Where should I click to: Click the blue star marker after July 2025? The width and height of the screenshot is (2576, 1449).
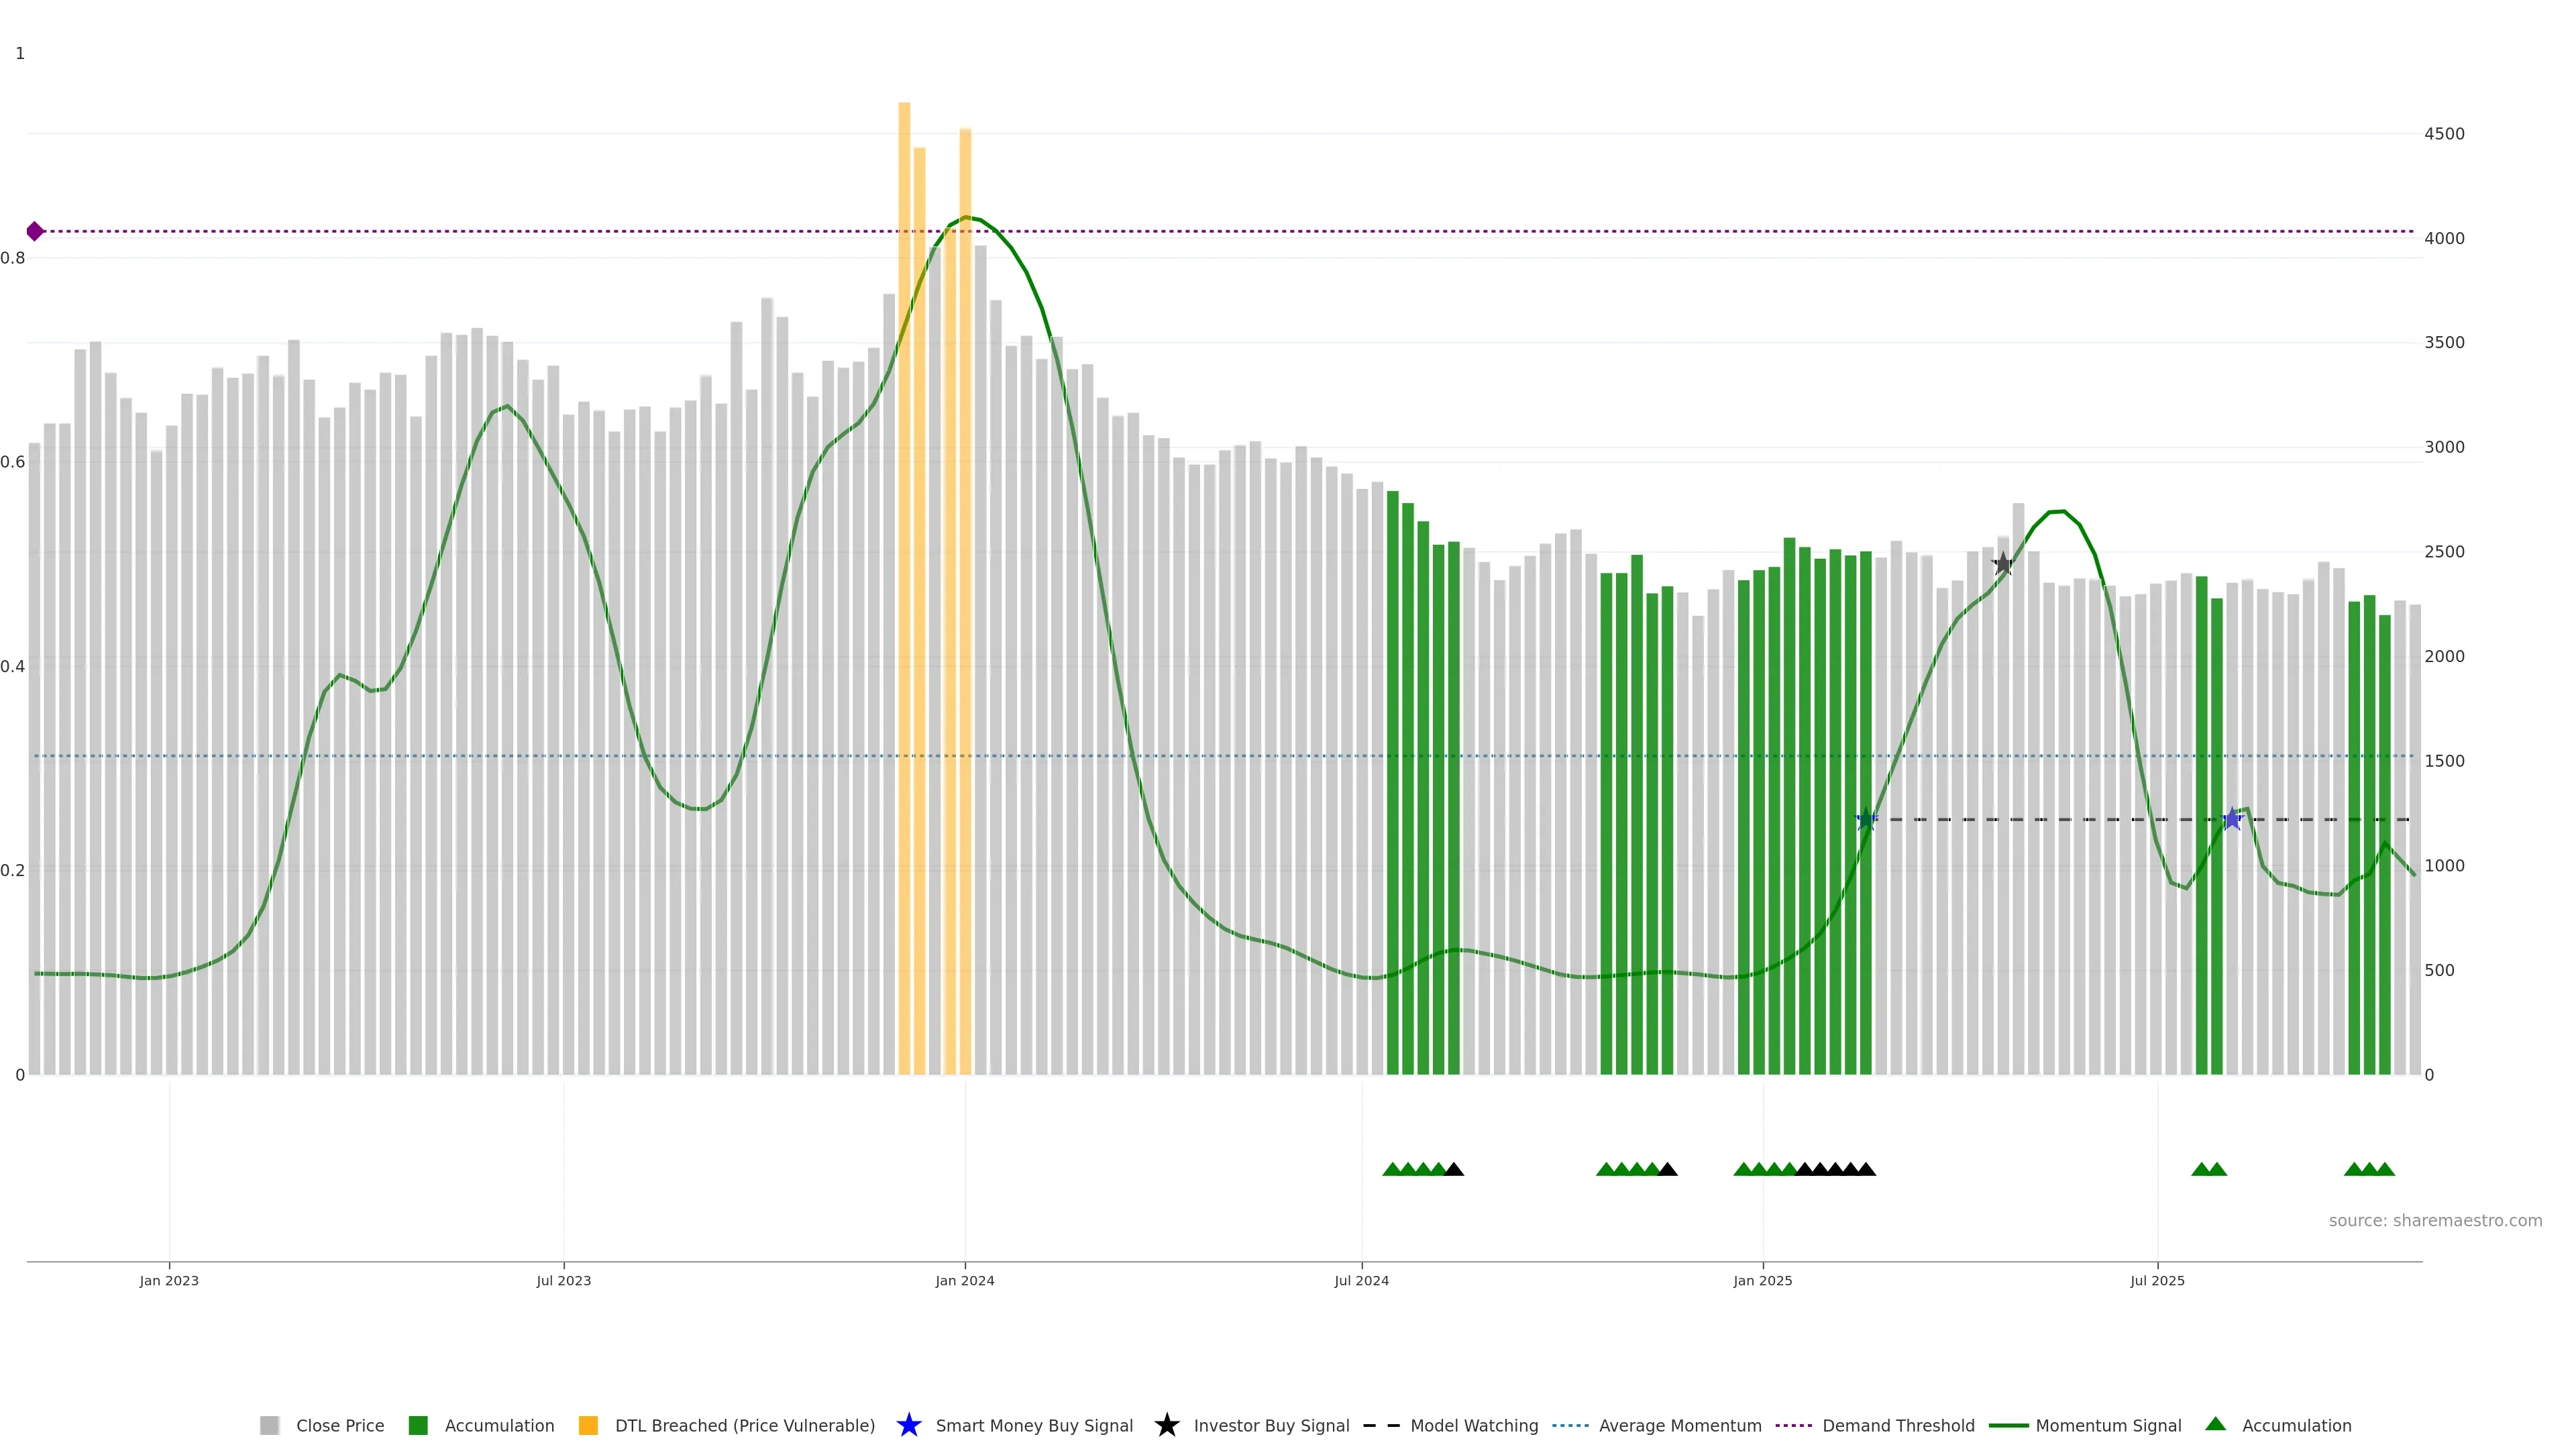point(2232,819)
